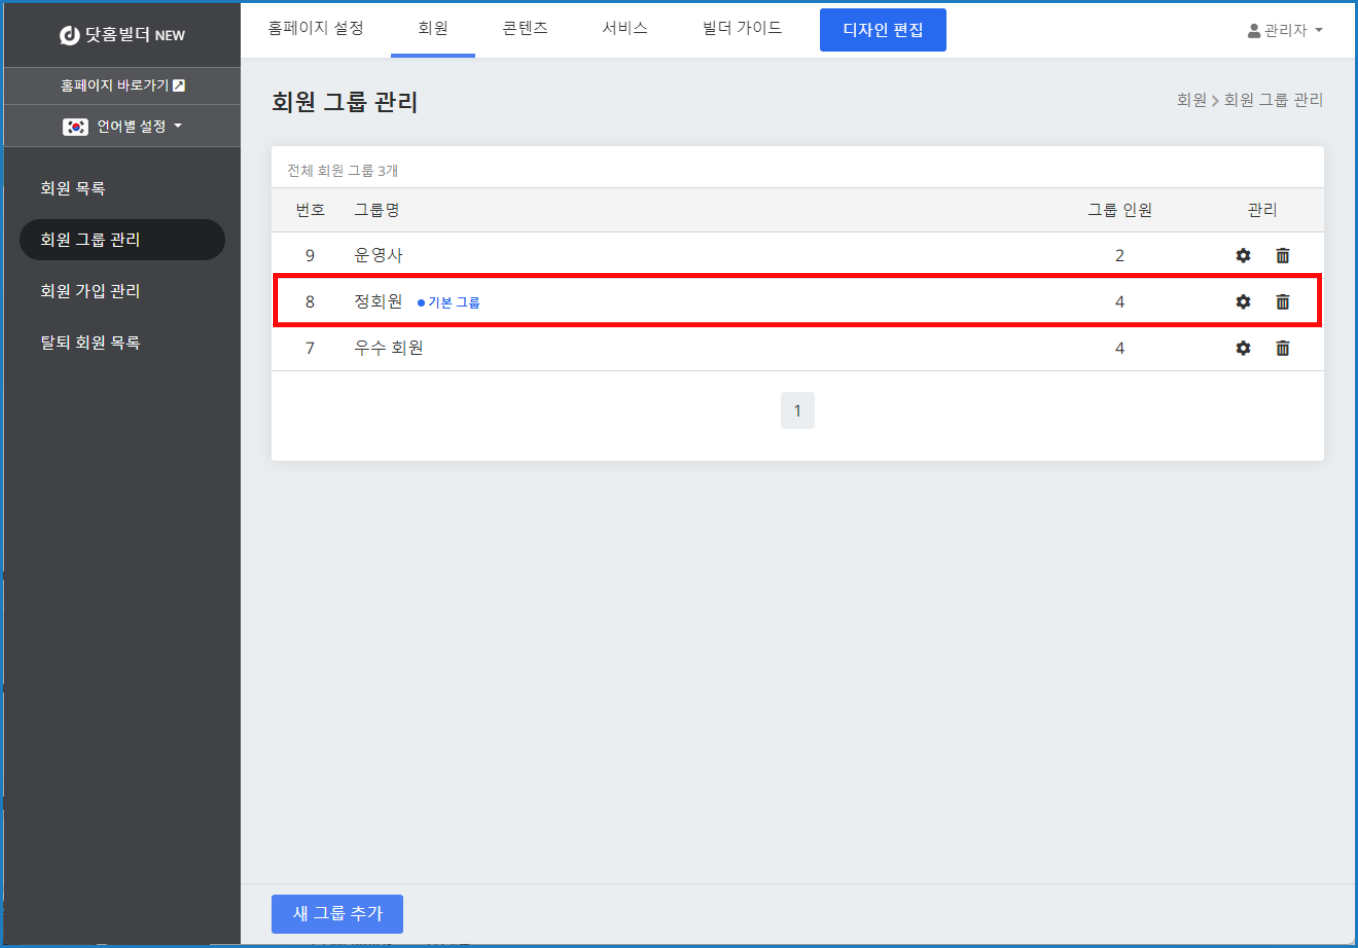The width and height of the screenshot is (1358, 948).
Task: Switch to the 홈페이지 설정 tab
Action: [316, 28]
